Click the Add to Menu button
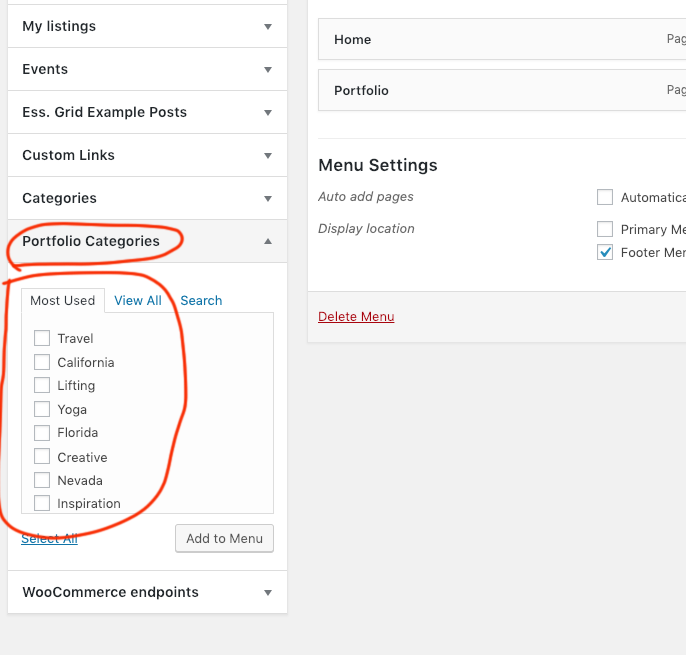This screenshot has height=655, width=686. 224,538
